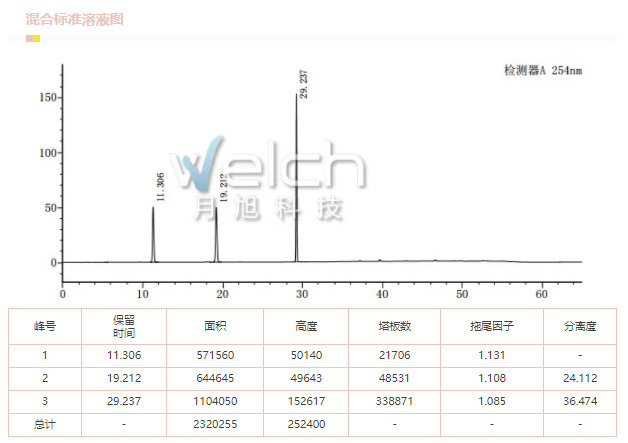The height and width of the screenshot is (443, 628).
Task: Click area value 644645
Action: (x=215, y=378)
